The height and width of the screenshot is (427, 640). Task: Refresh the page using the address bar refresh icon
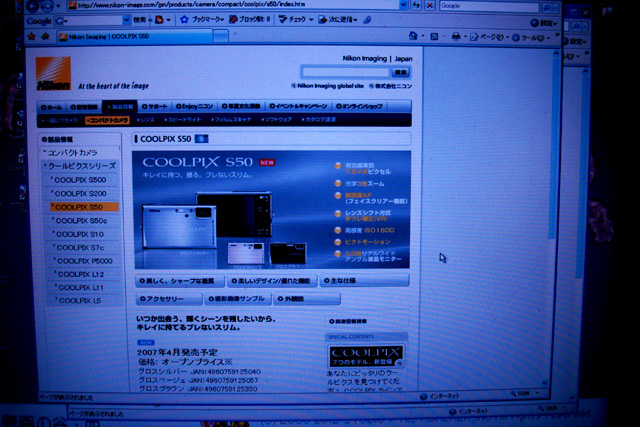[416, 5]
